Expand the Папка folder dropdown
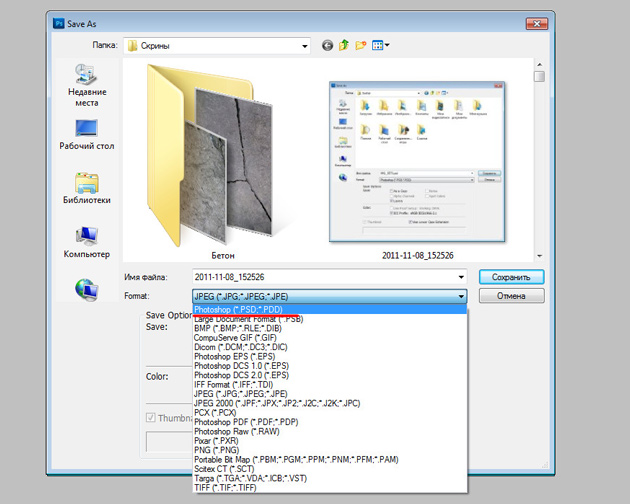This screenshot has height=504, width=630. [305, 46]
